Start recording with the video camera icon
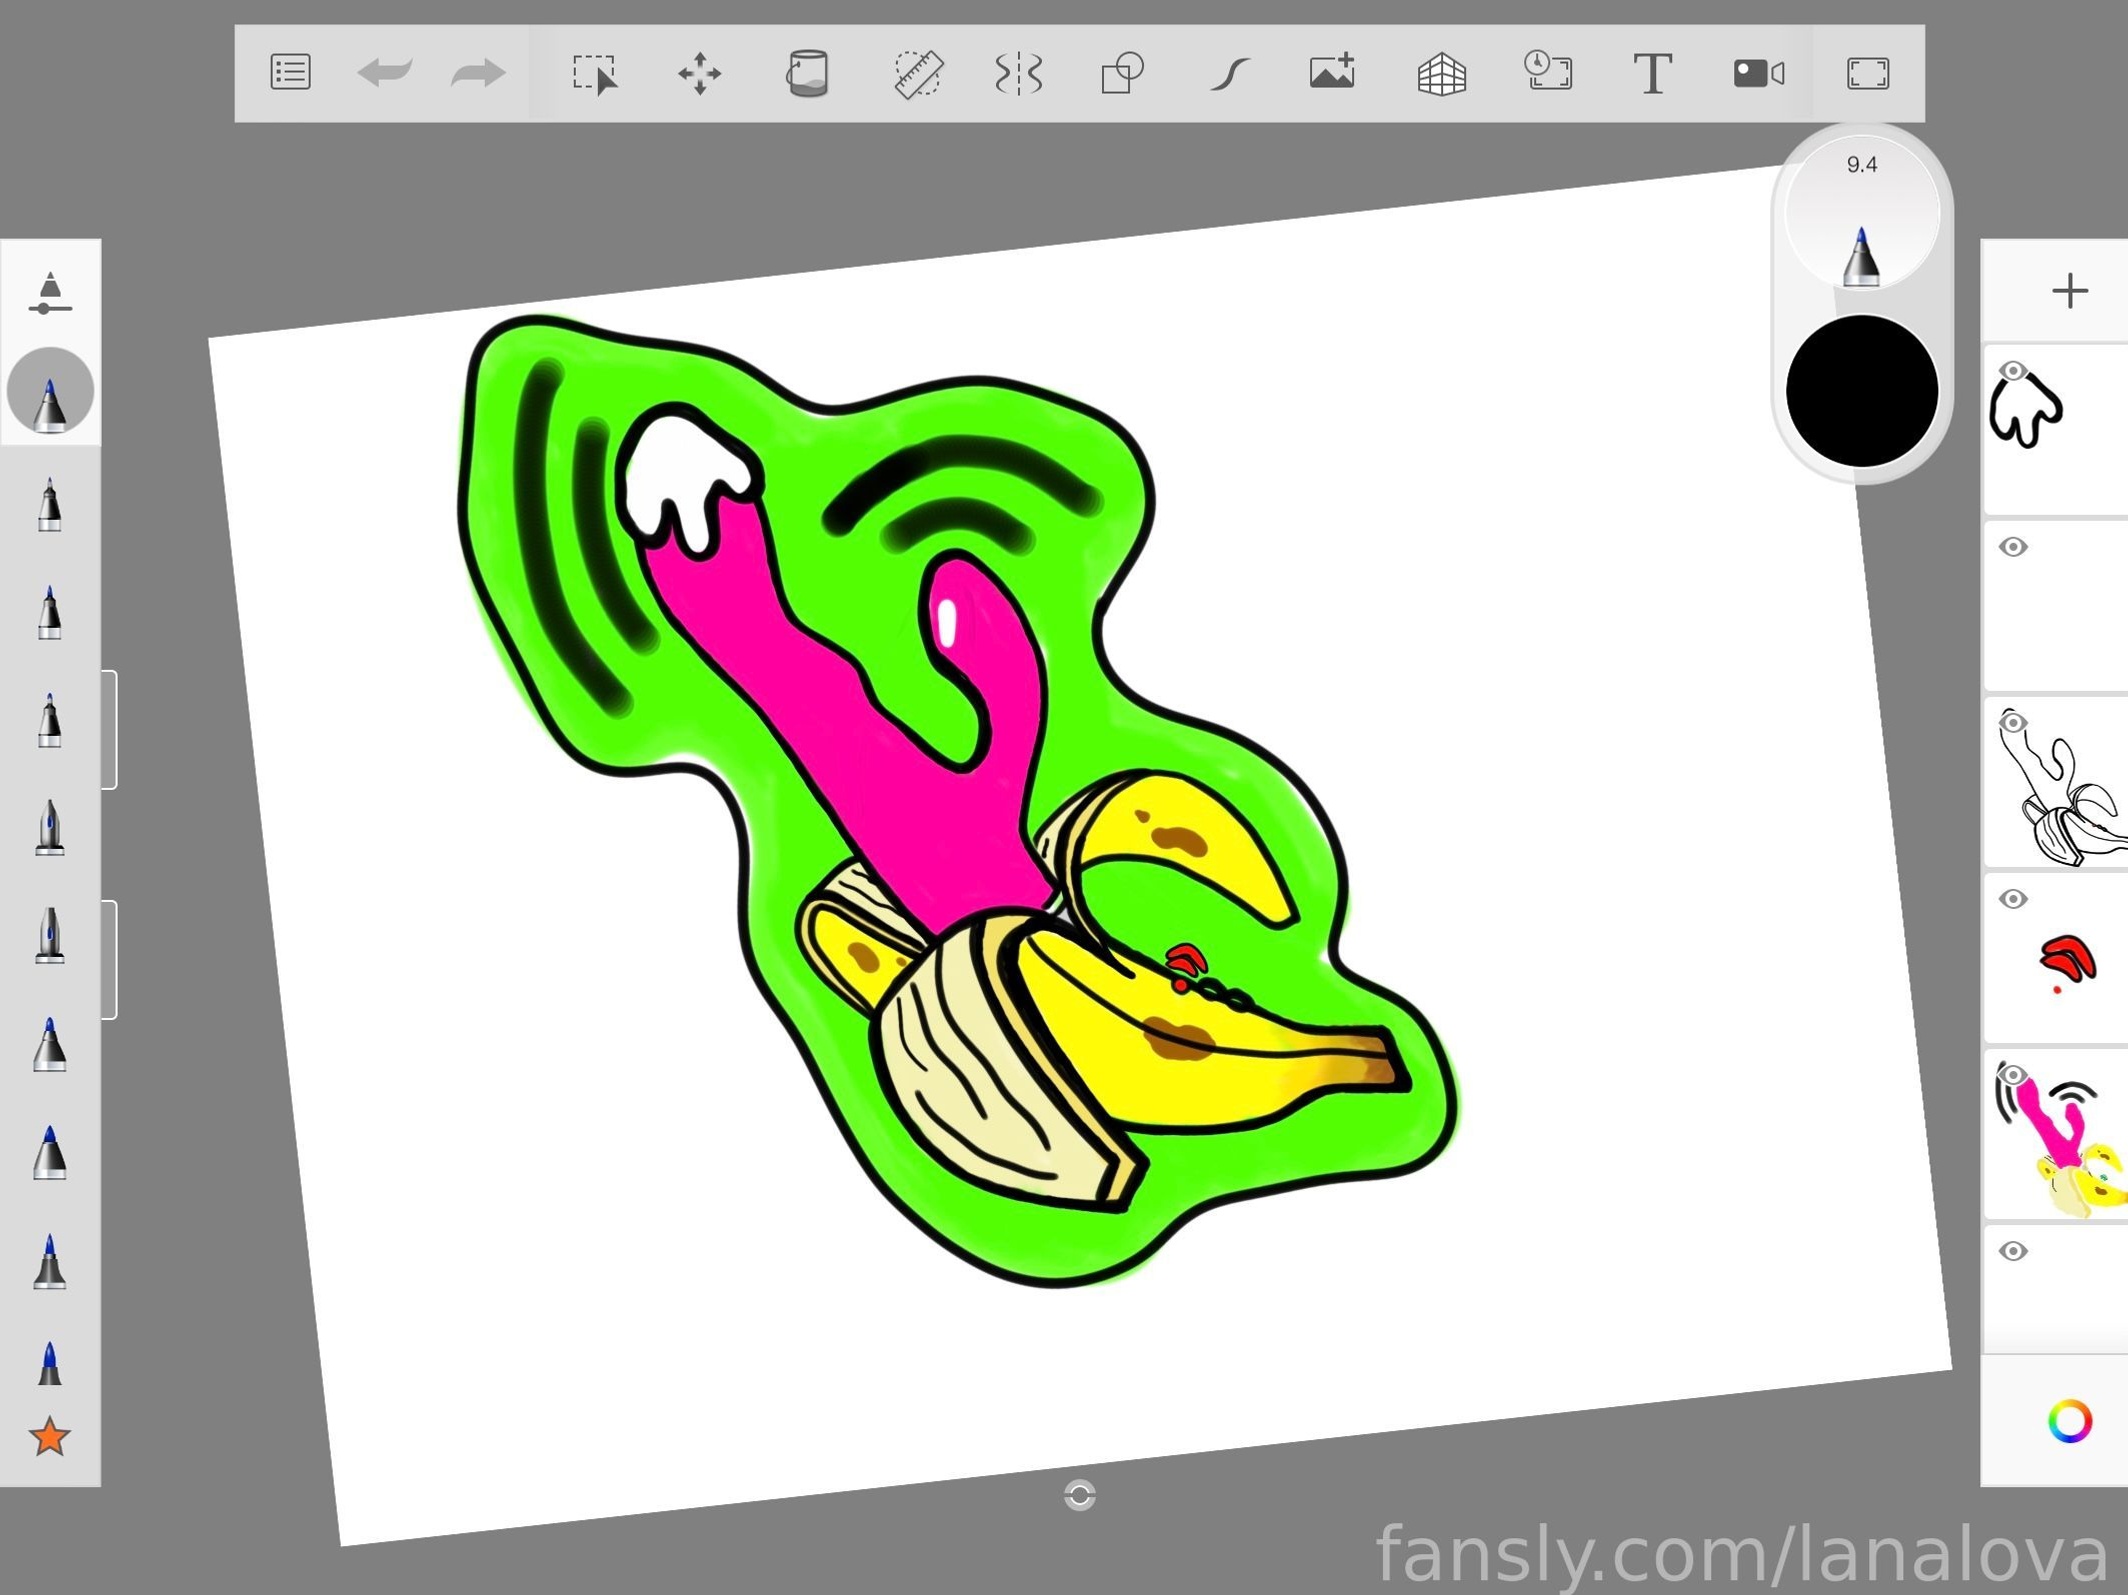This screenshot has height=1595, width=2128. 1759,73
